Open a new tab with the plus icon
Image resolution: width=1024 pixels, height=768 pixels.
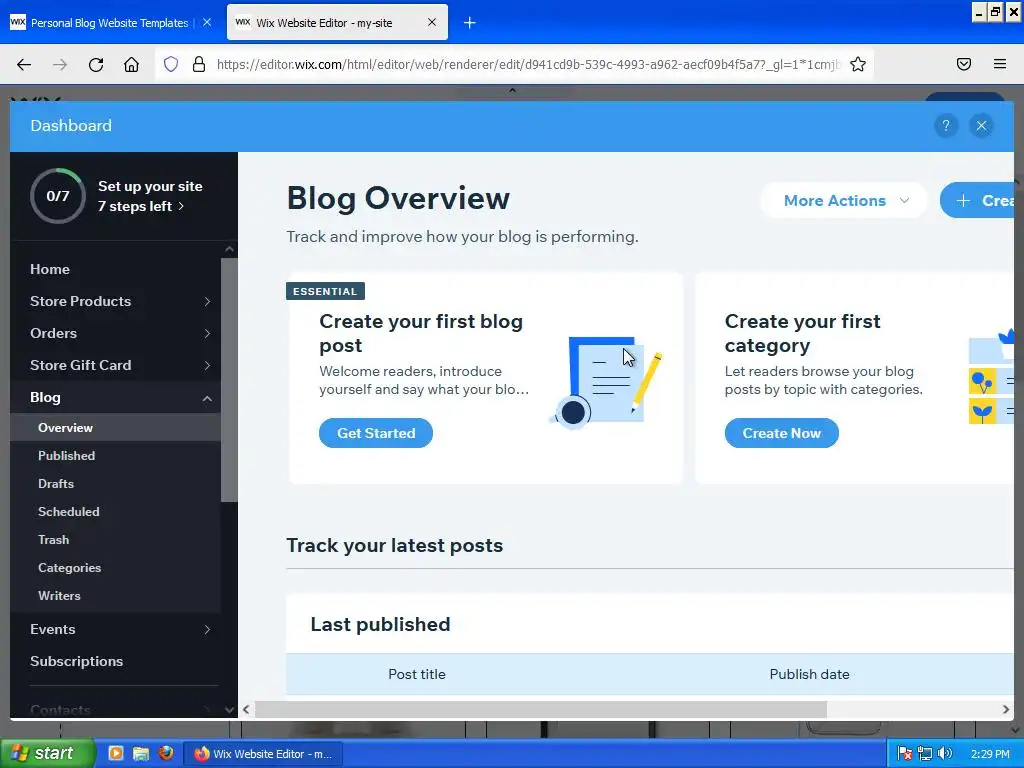(469, 23)
